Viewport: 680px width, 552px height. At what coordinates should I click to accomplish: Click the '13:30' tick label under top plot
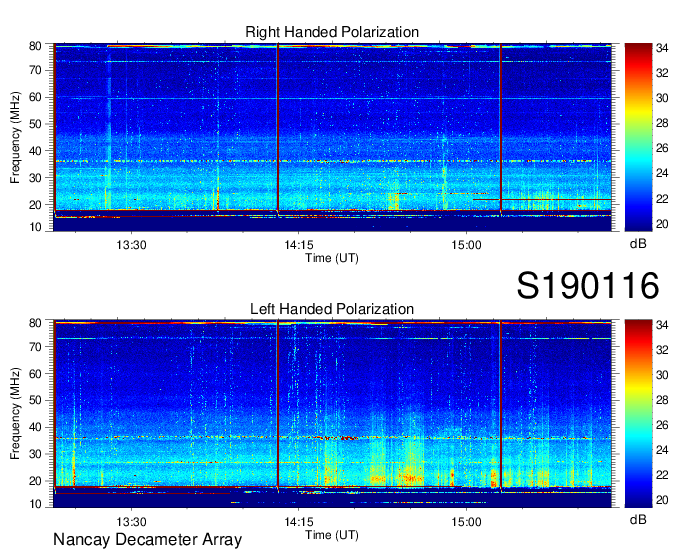(x=131, y=245)
